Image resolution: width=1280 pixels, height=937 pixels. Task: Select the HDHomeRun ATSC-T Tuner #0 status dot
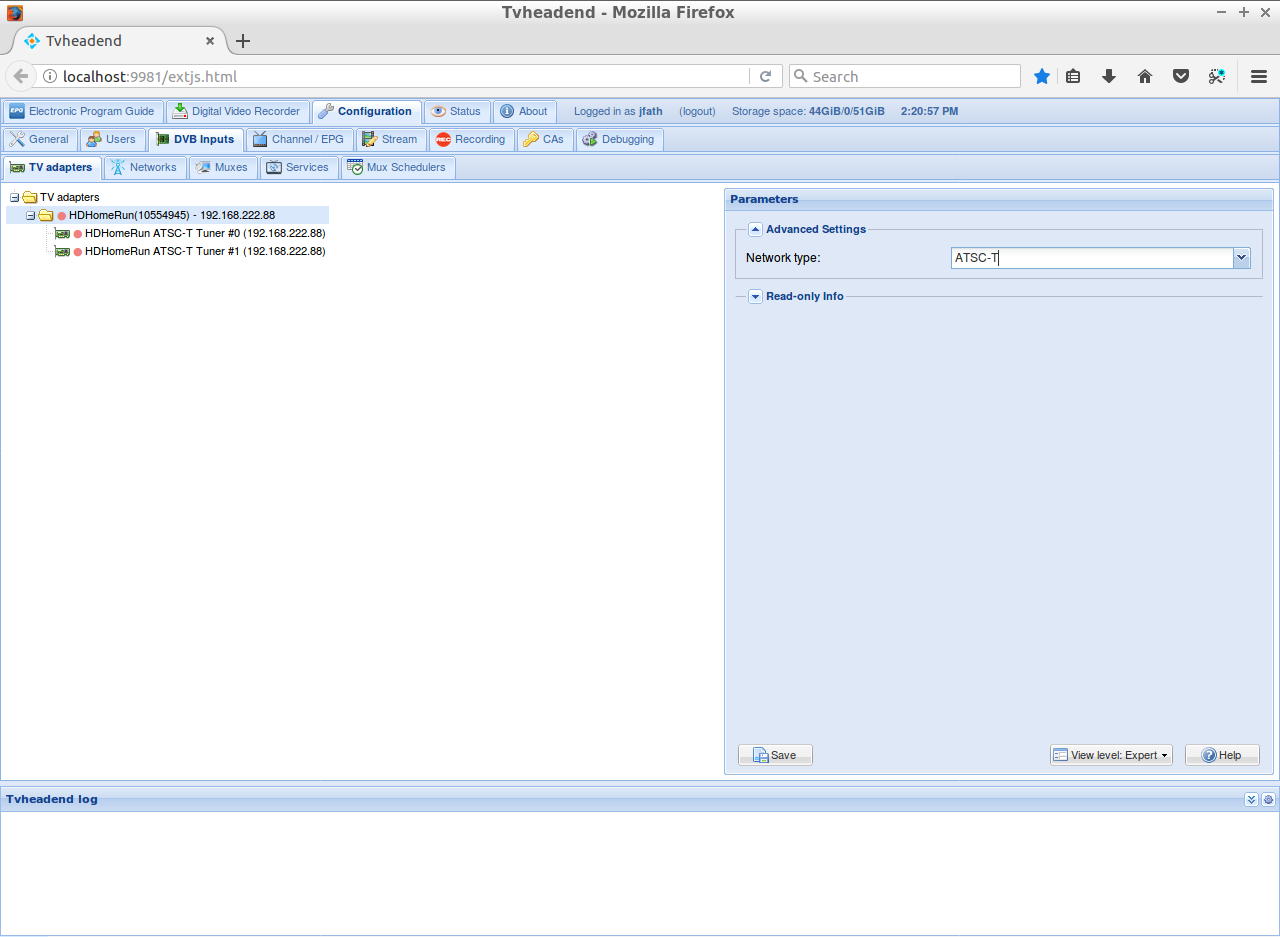click(x=78, y=233)
